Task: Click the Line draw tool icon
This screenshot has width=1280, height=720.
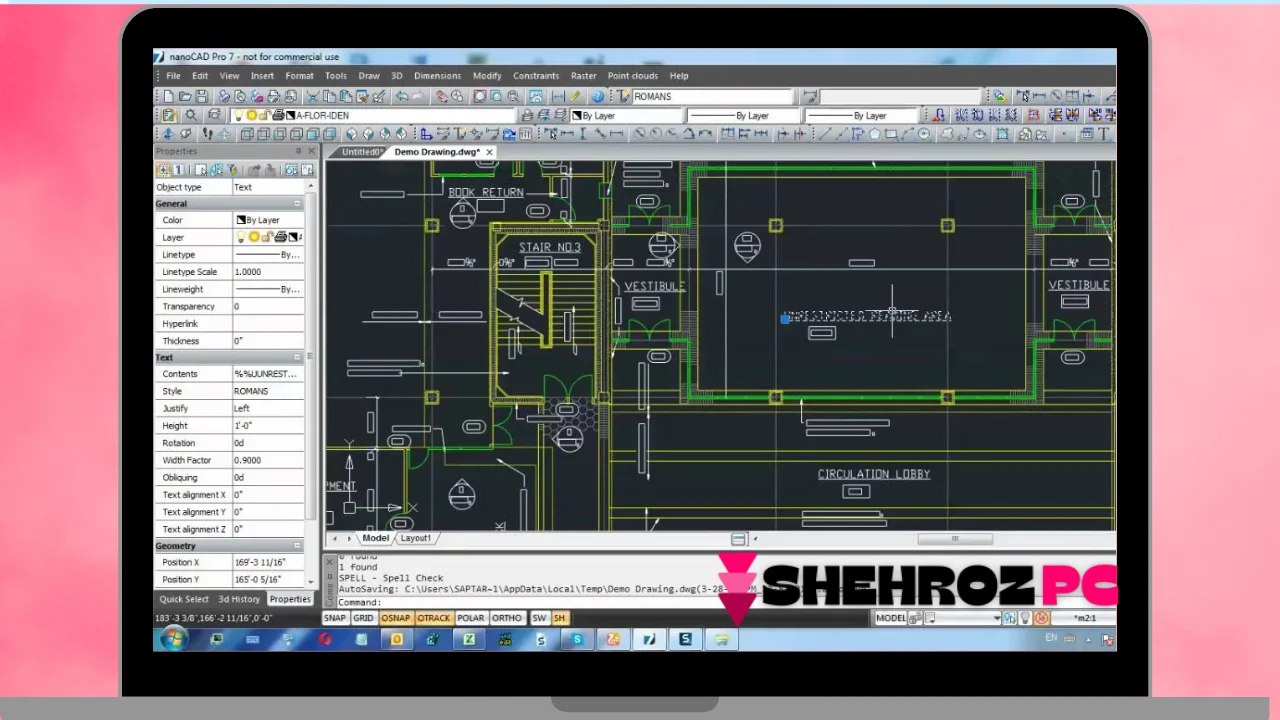Action: (825, 134)
